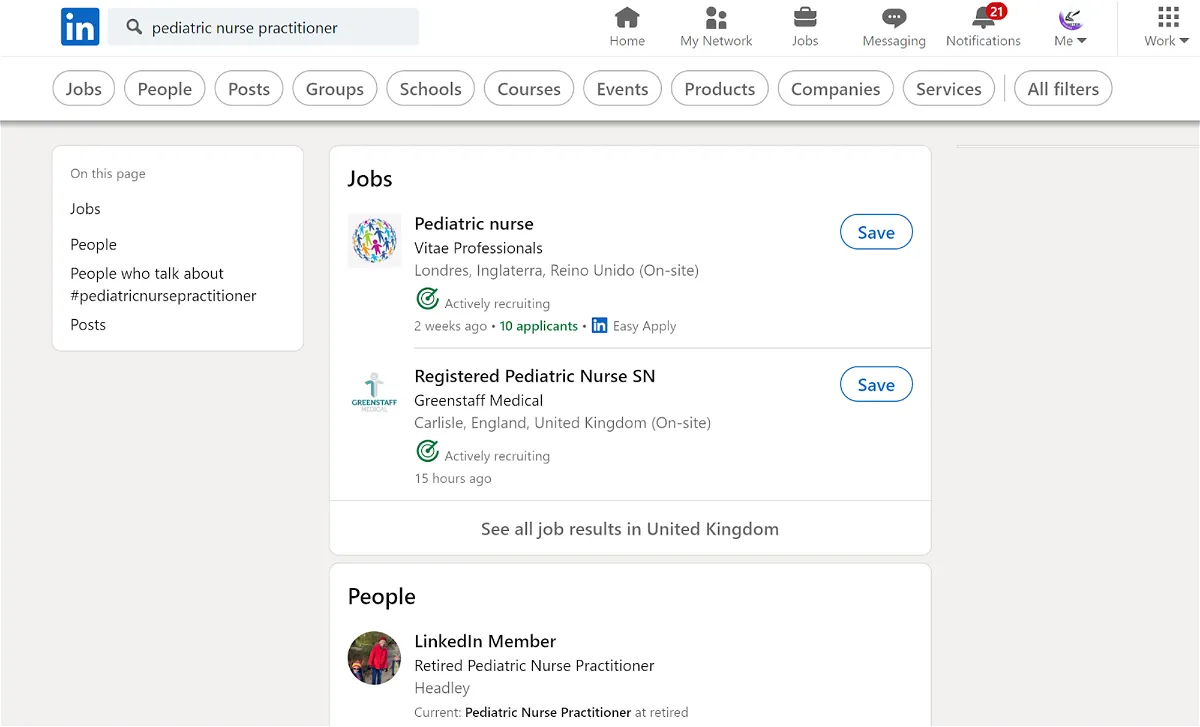Open the Home icon in navigation
This screenshot has height=727, width=1200.
pyautogui.click(x=627, y=17)
